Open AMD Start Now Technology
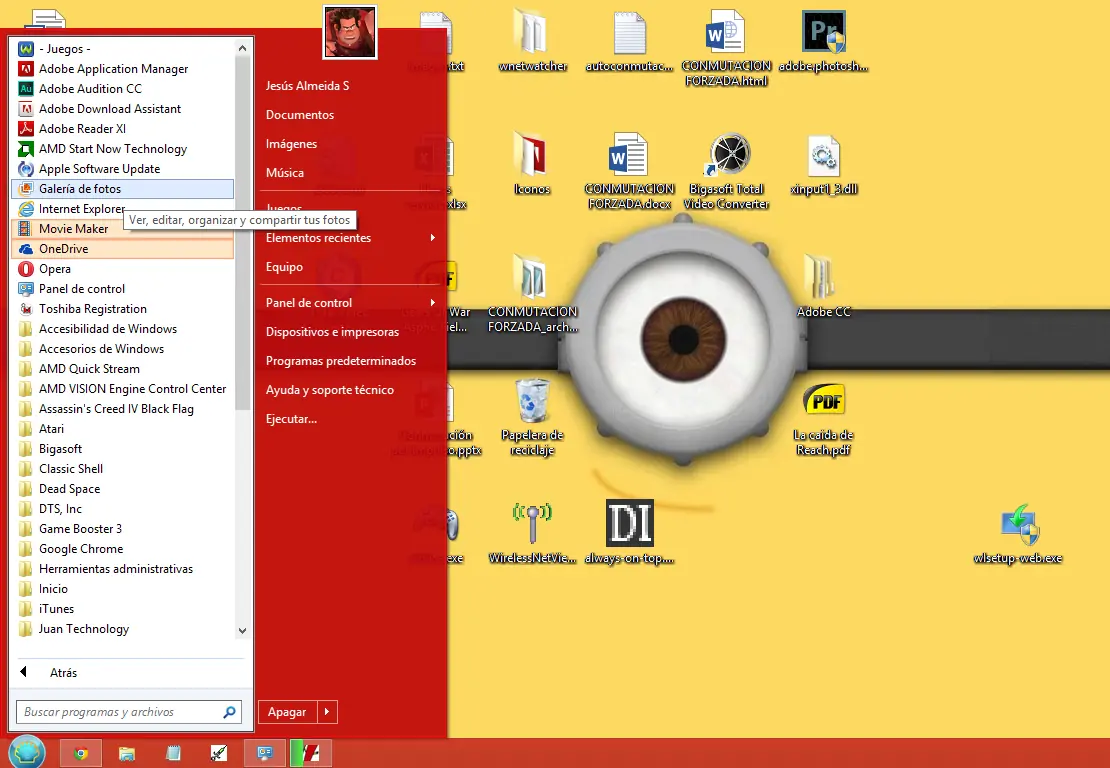1110x768 pixels. [x=122, y=149]
